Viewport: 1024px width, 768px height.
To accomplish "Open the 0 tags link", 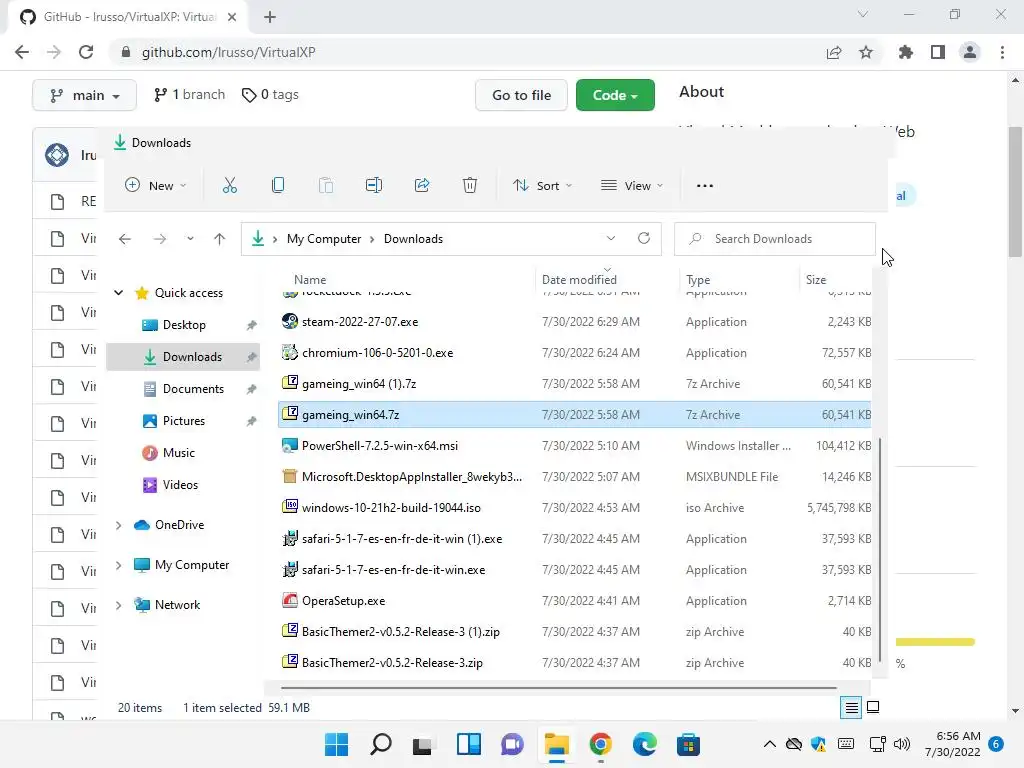I will [270, 95].
